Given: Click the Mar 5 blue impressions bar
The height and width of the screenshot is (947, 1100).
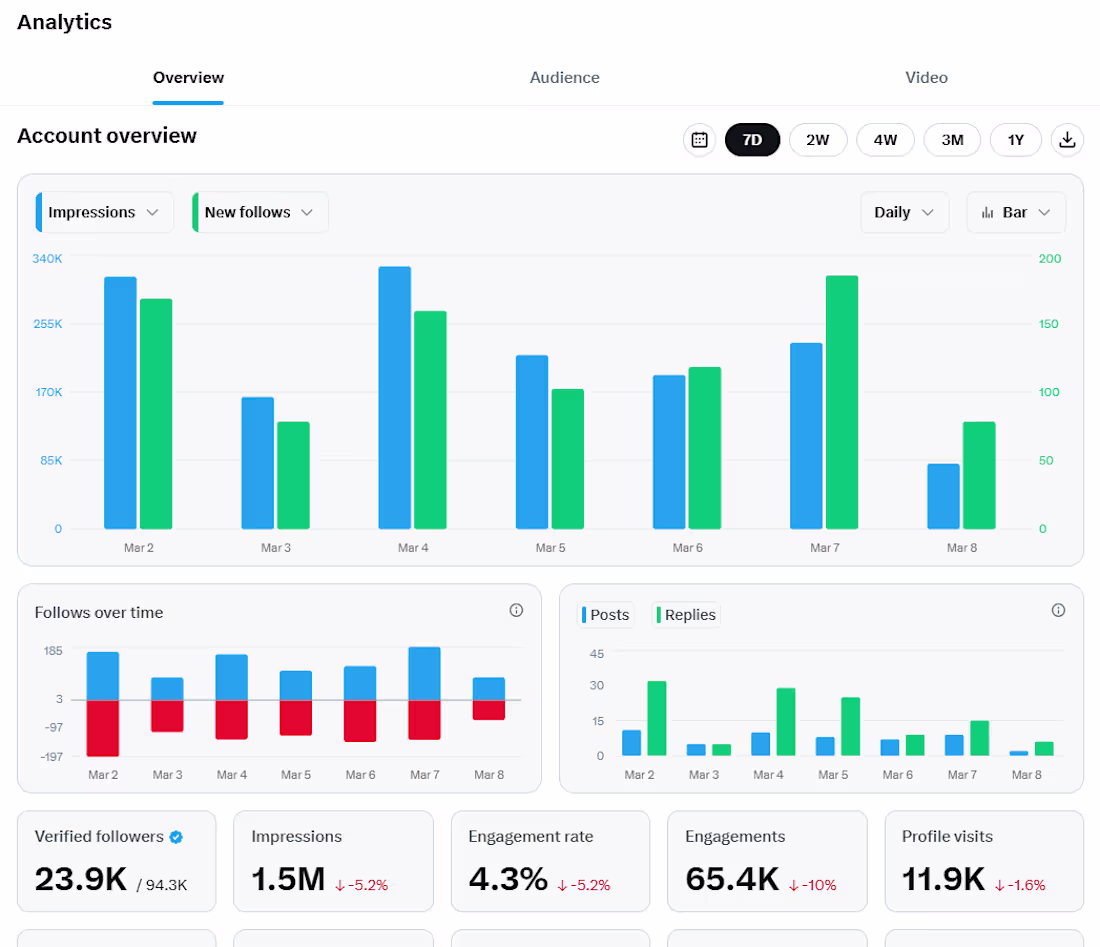Looking at the screenshot, I should pyautogui.click(x=532, y=442).
